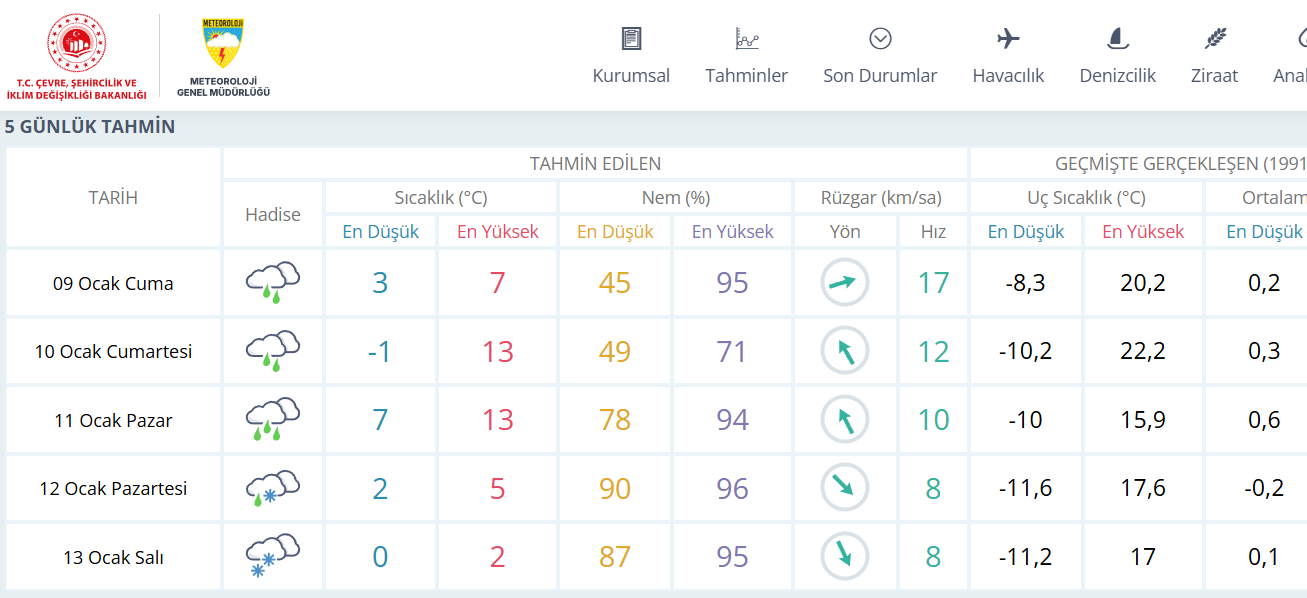Screen dimensions: 1307x598
Task: Click the Kurumsal menu label
Action: [631, 76]
